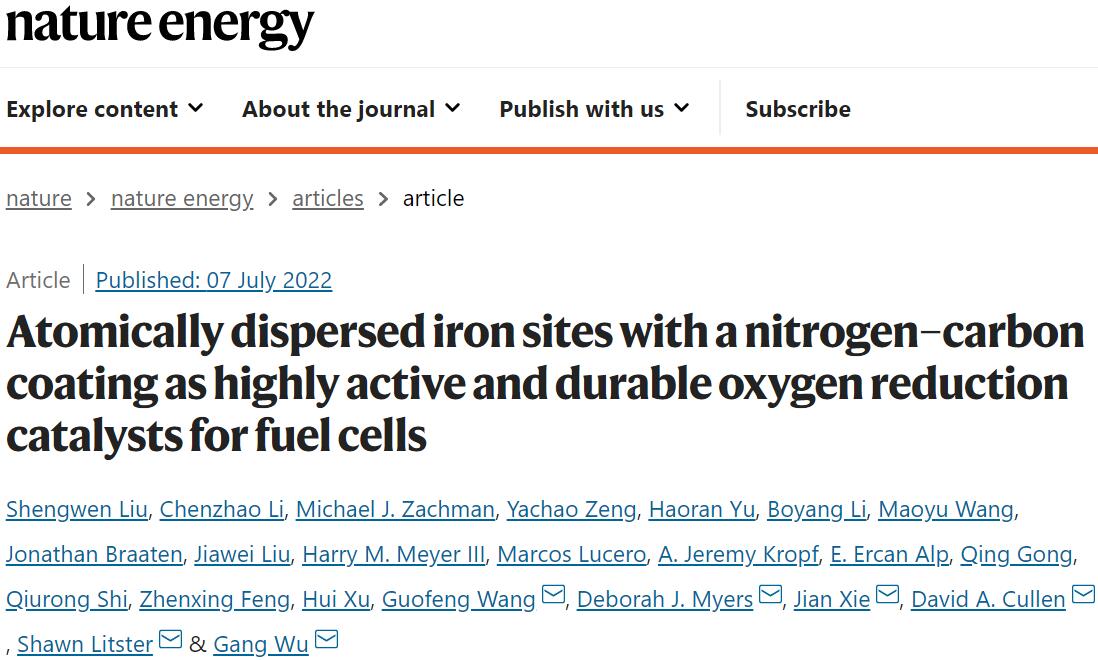Click author Harry M. Meyer III
The image size is (1098, 660).
point(393,554)
